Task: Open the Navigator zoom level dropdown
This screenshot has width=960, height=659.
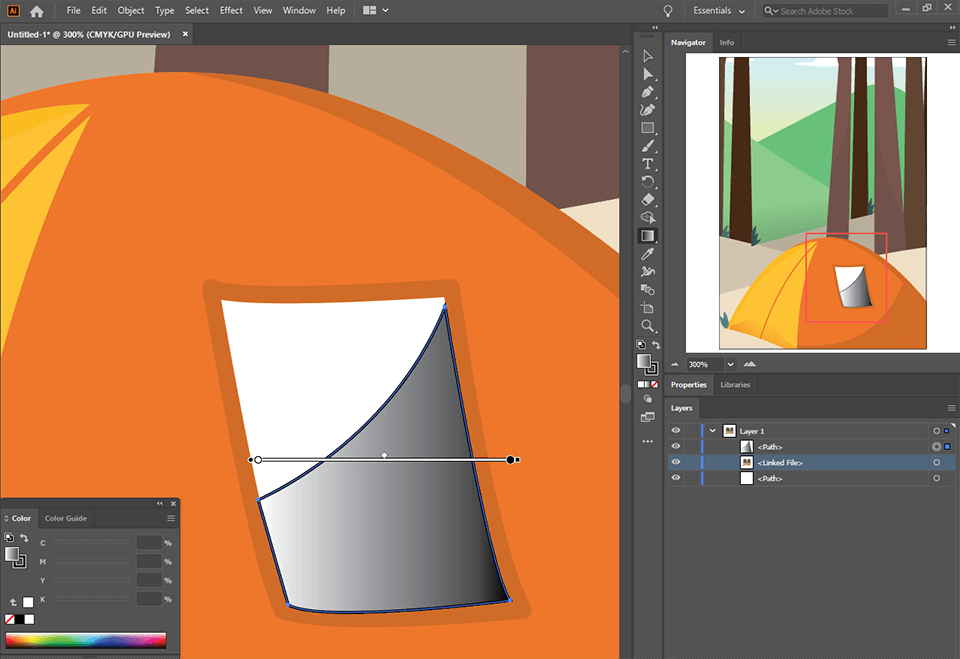Action: (x=730, y=364)
